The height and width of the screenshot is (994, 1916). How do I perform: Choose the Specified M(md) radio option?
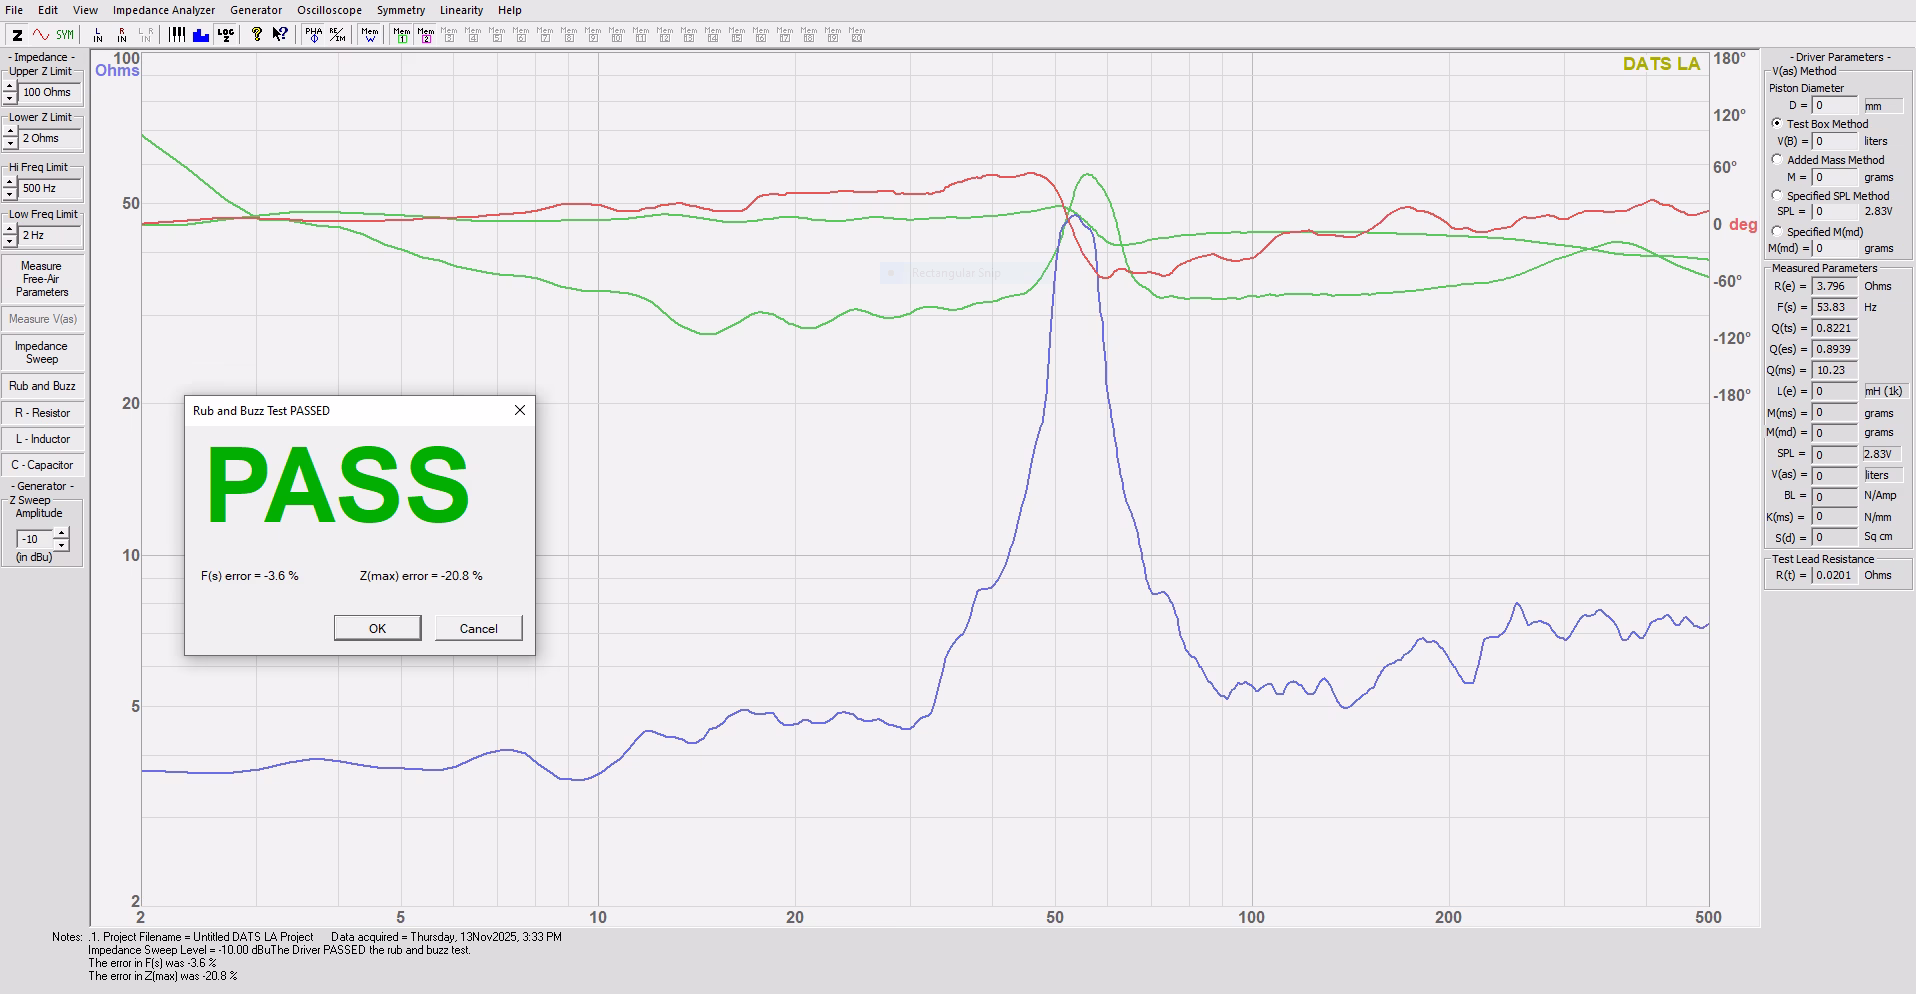[1777, 232]
